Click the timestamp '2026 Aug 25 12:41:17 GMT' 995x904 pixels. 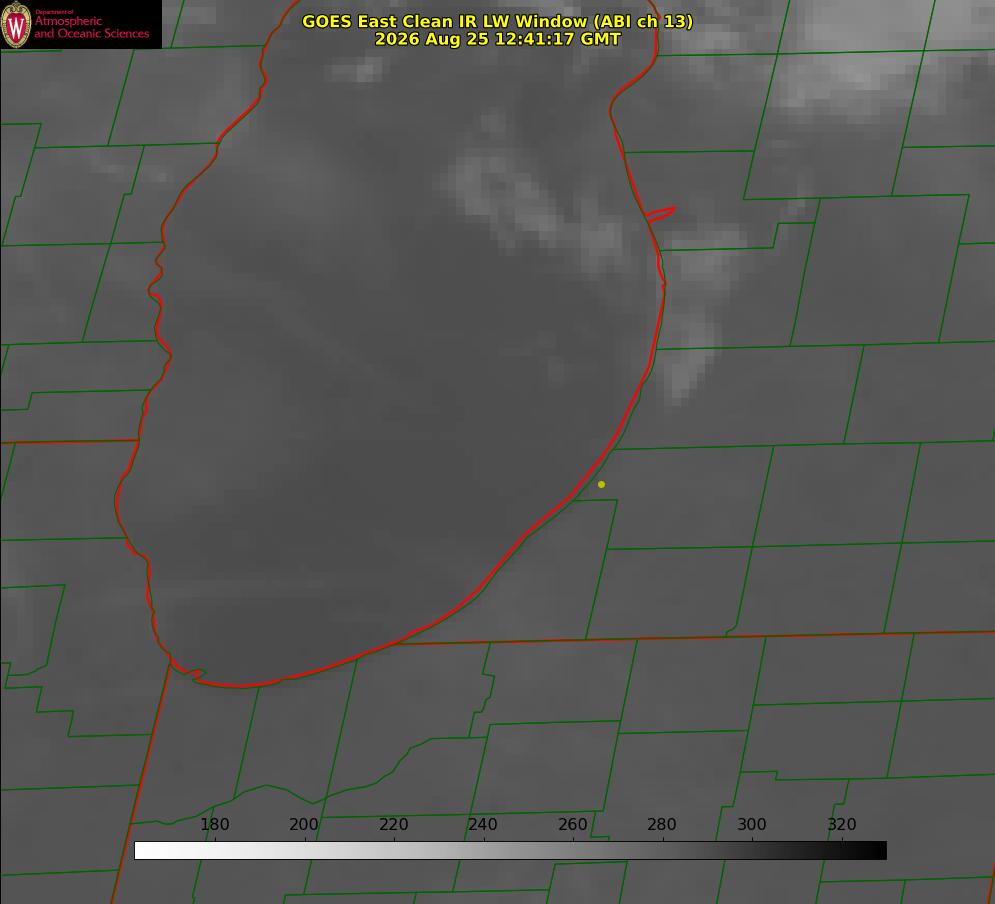click(497, 39)
